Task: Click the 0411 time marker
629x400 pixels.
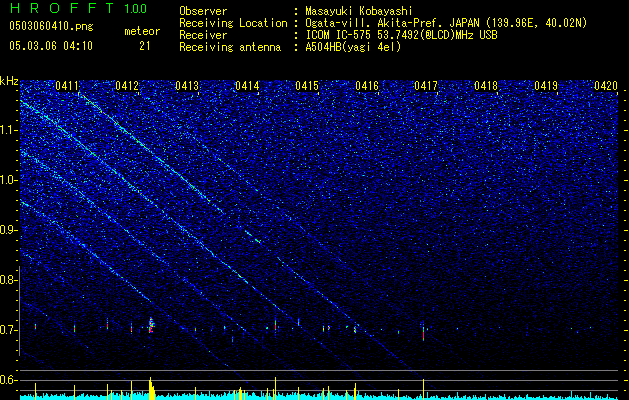Action: (x=67, y=85)
